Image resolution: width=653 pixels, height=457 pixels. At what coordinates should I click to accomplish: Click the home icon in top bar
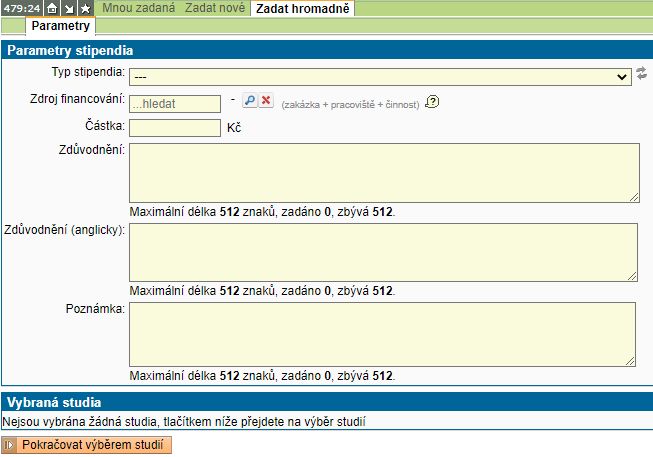(x=53, y=8)
